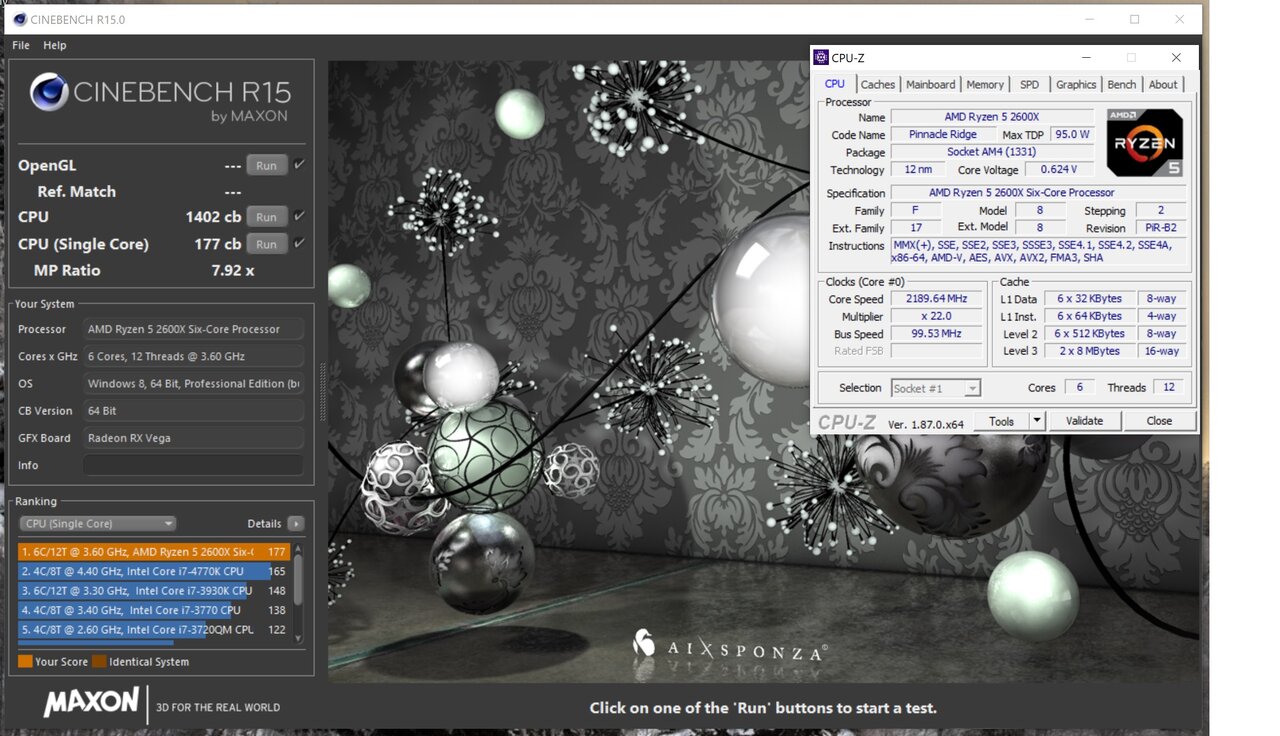Click the Details arrow button in Ranking
The width and height of the screenshot is (1280, 736).
pos(295,523)
